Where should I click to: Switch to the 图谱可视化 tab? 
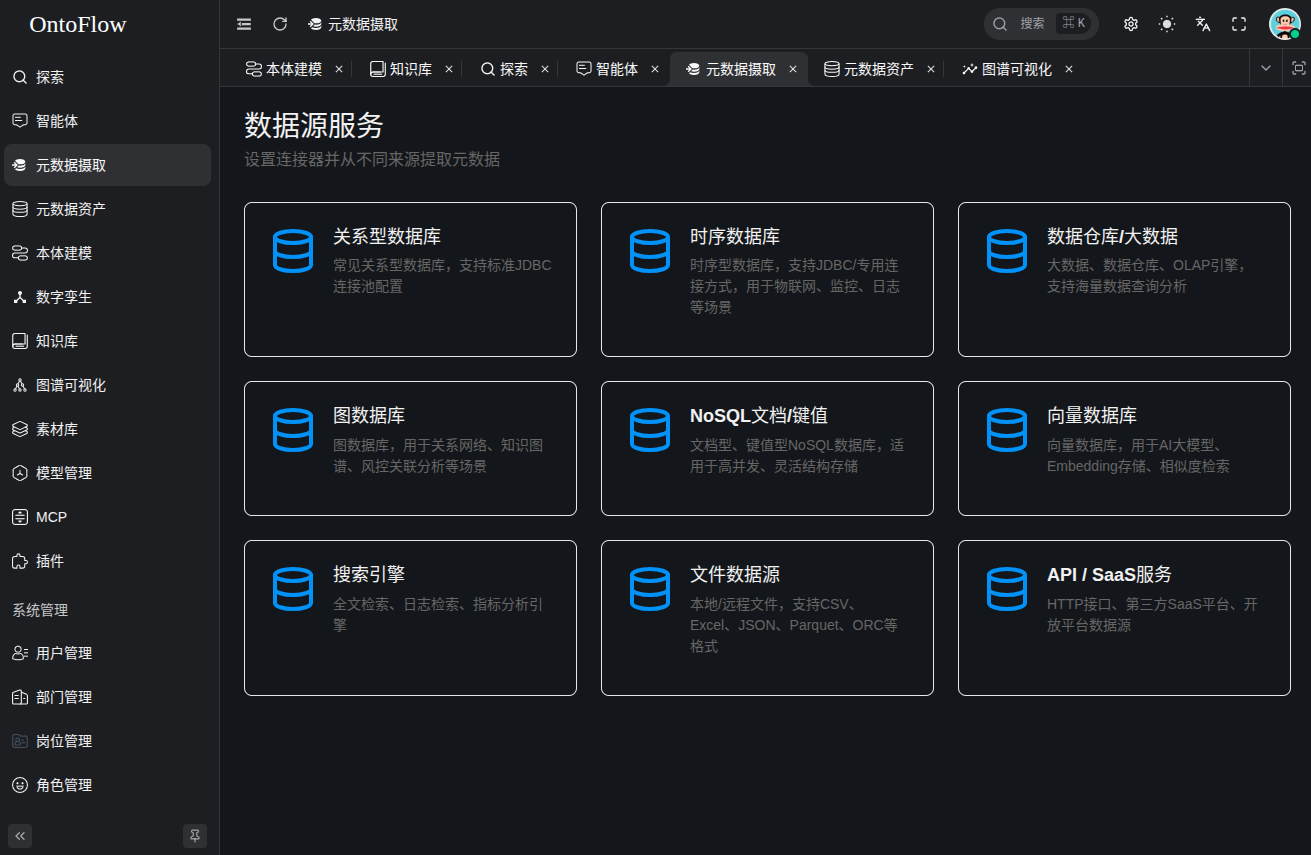pos(1007,69)
